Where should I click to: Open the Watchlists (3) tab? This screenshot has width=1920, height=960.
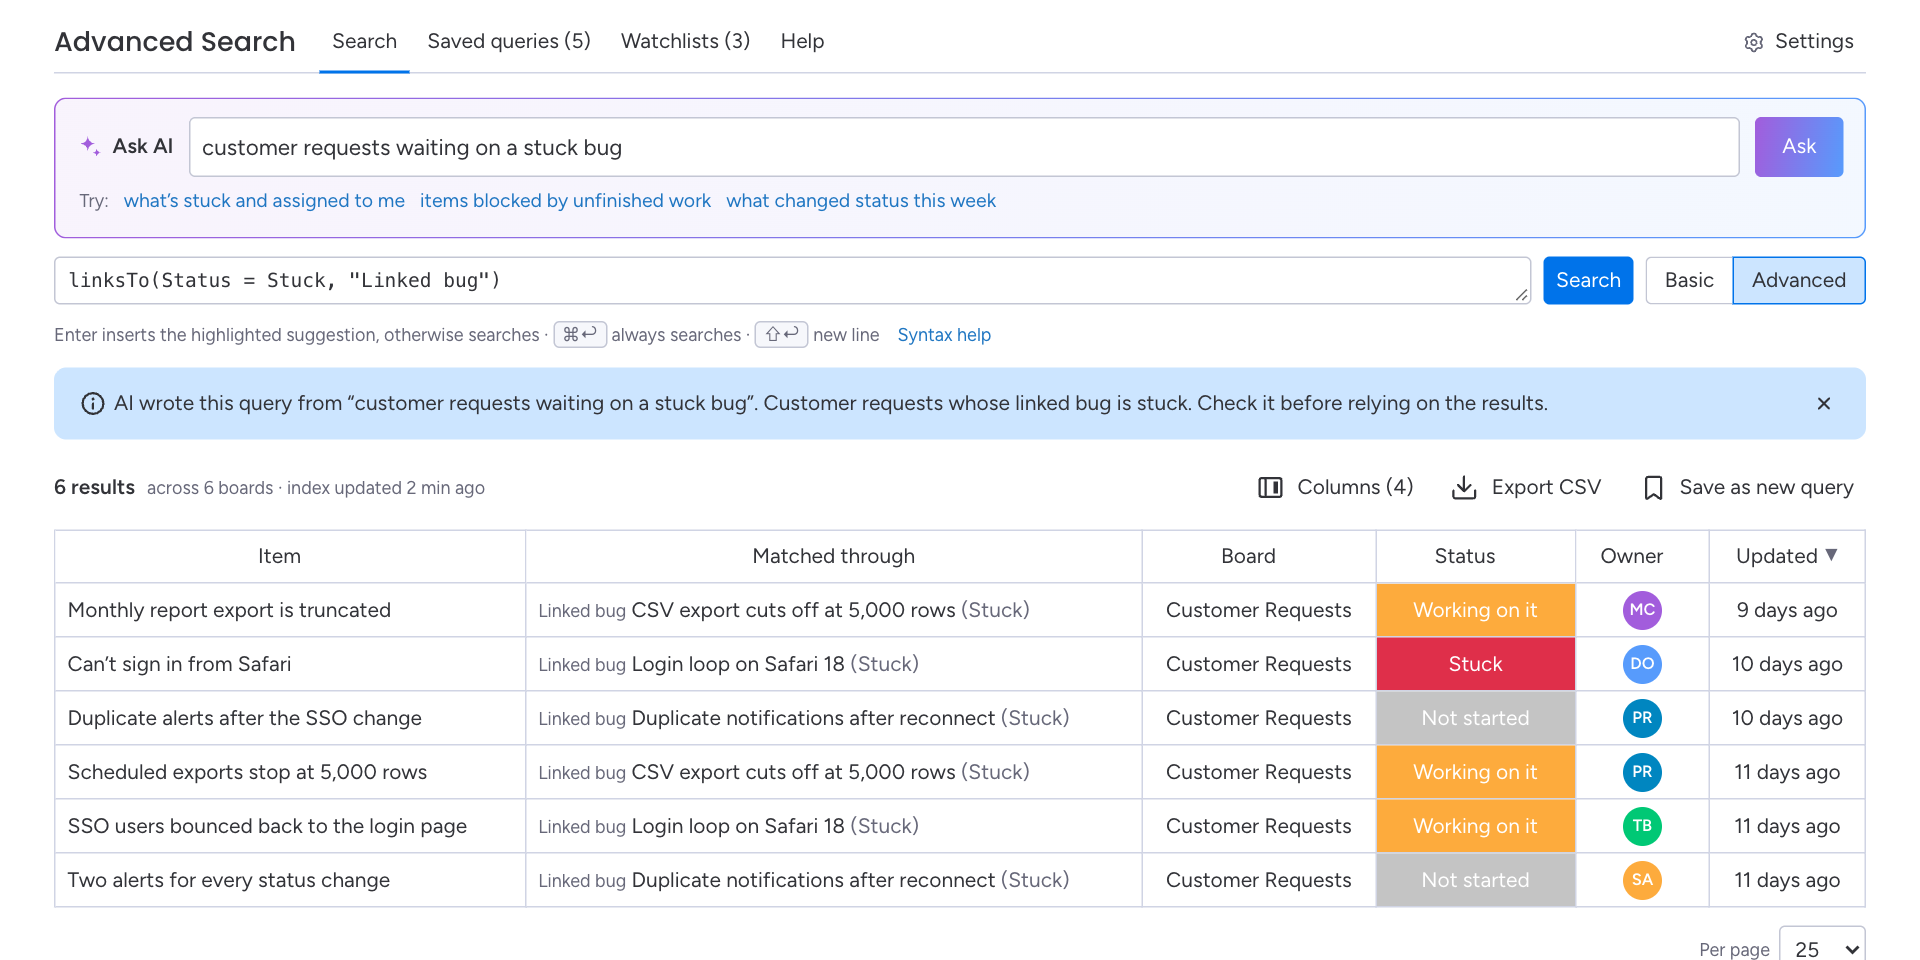pyautogui.click(x=685, y=41)
